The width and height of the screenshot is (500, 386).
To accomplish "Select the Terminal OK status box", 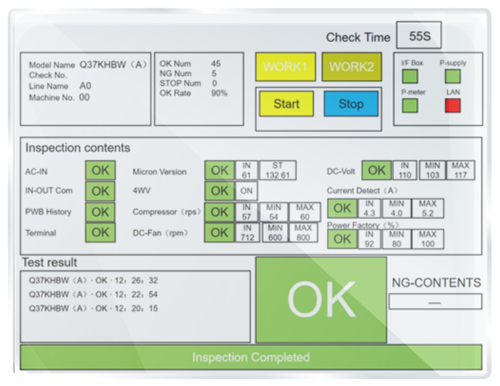I will click(100, 232).
